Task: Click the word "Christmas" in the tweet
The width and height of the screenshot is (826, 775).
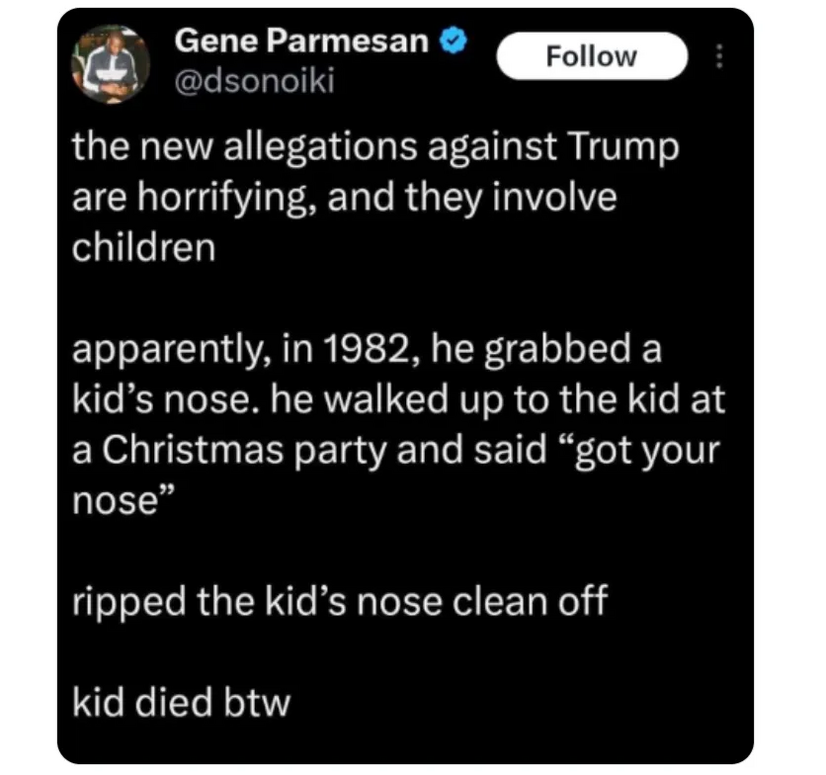Action: 201,449
